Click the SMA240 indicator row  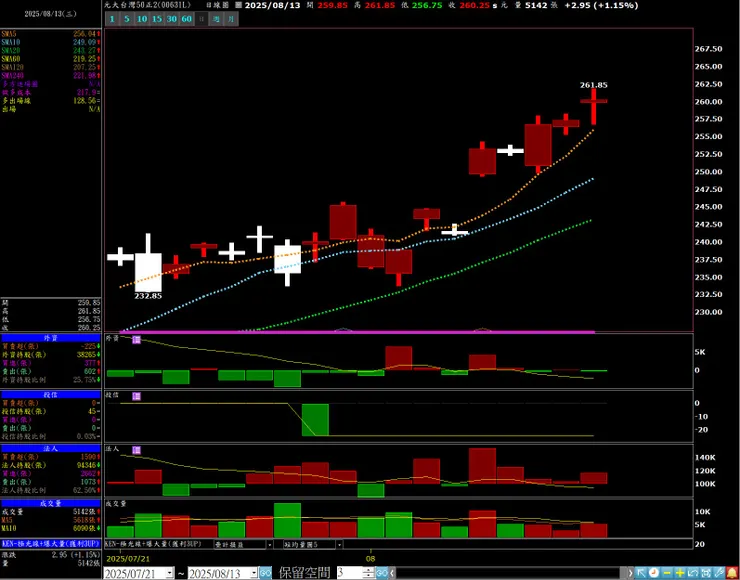pyautogui.click(x=50, y=76)
